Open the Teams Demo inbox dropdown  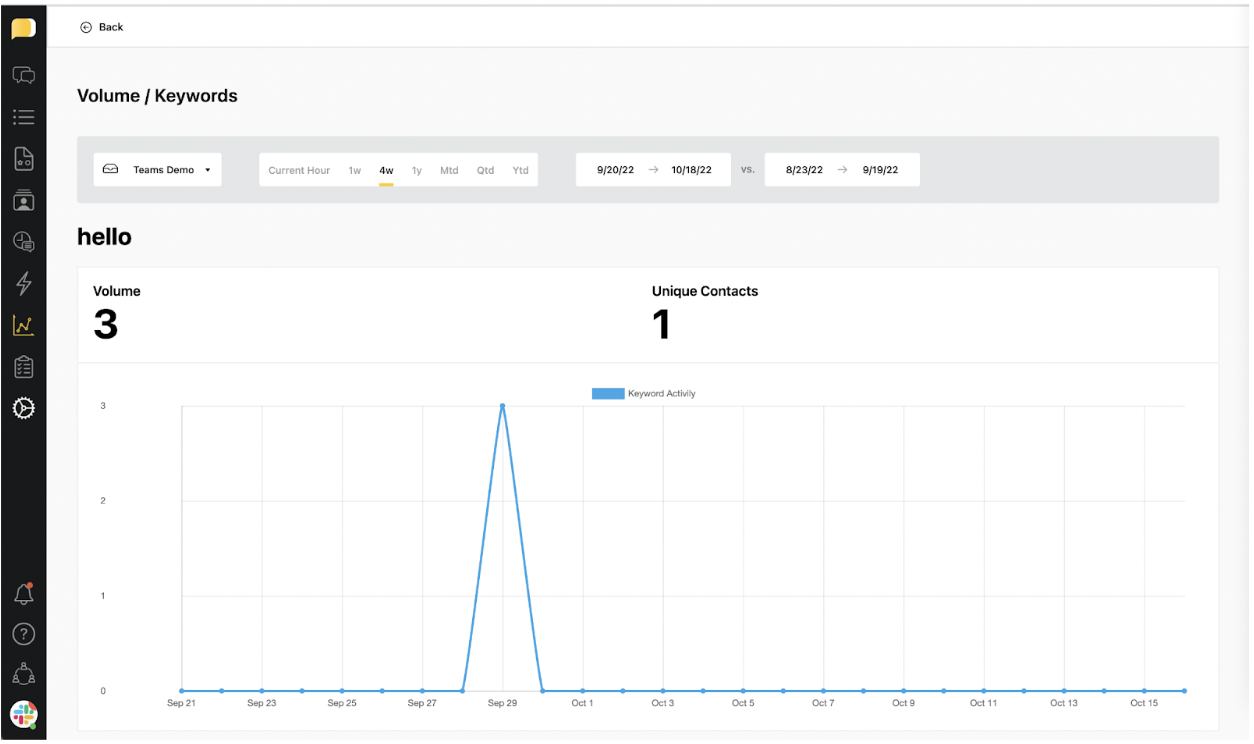pyautogui.click(x=158, y=170)
